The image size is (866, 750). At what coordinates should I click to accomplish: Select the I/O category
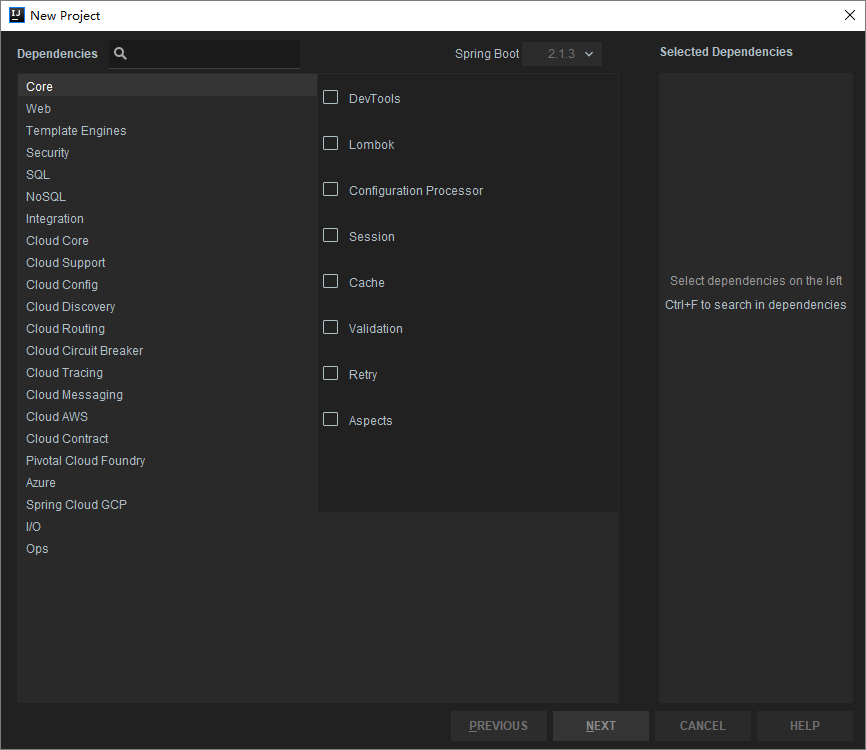167,527
